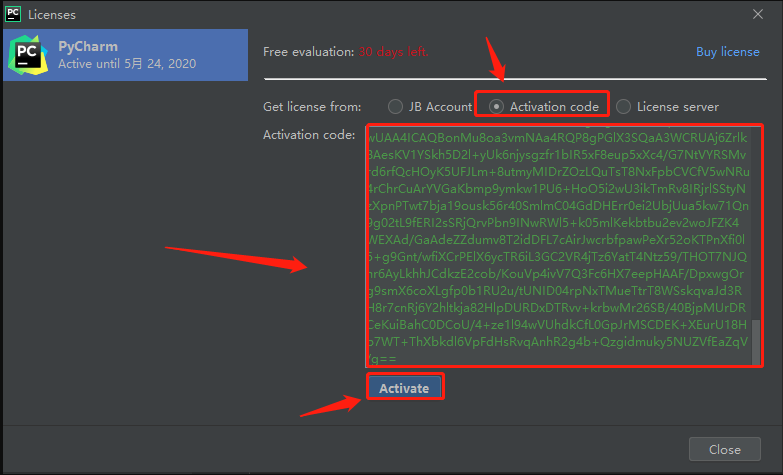
Task: Click the PyCharm icon in the title bar
Action: (13, 13)
